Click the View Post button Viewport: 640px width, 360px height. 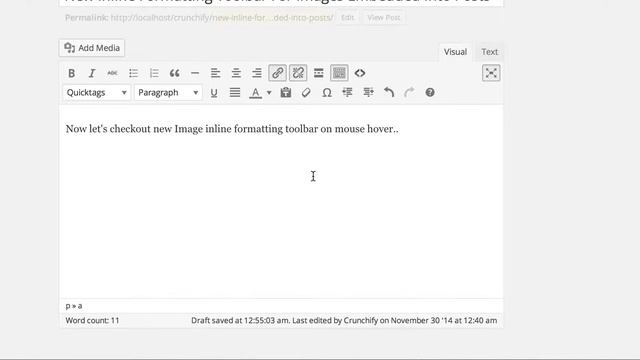(x=384, y=18)
